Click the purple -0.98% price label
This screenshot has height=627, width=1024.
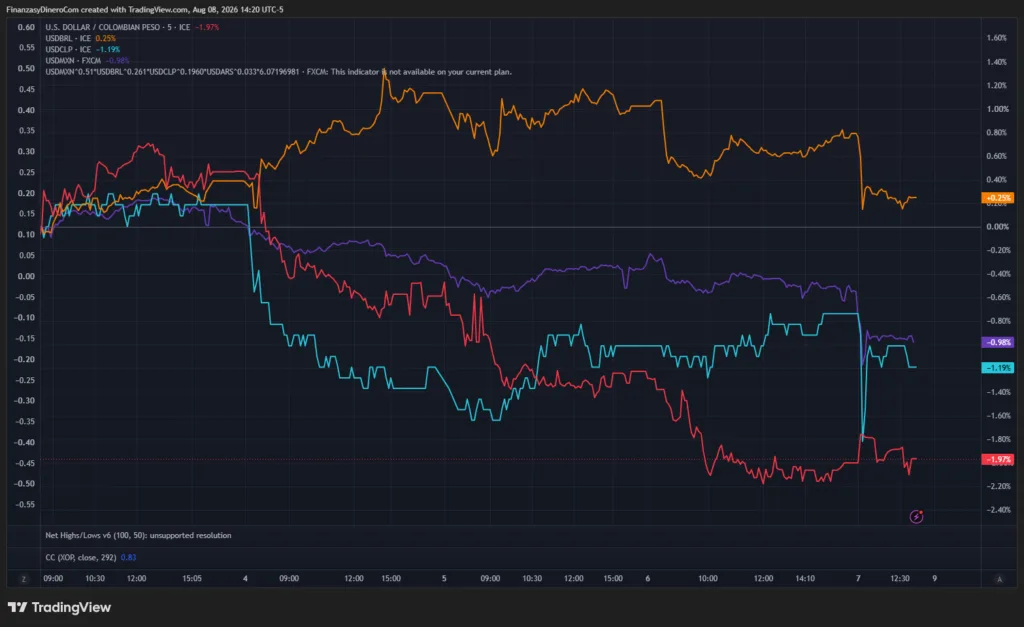click(x=997, y=342)
